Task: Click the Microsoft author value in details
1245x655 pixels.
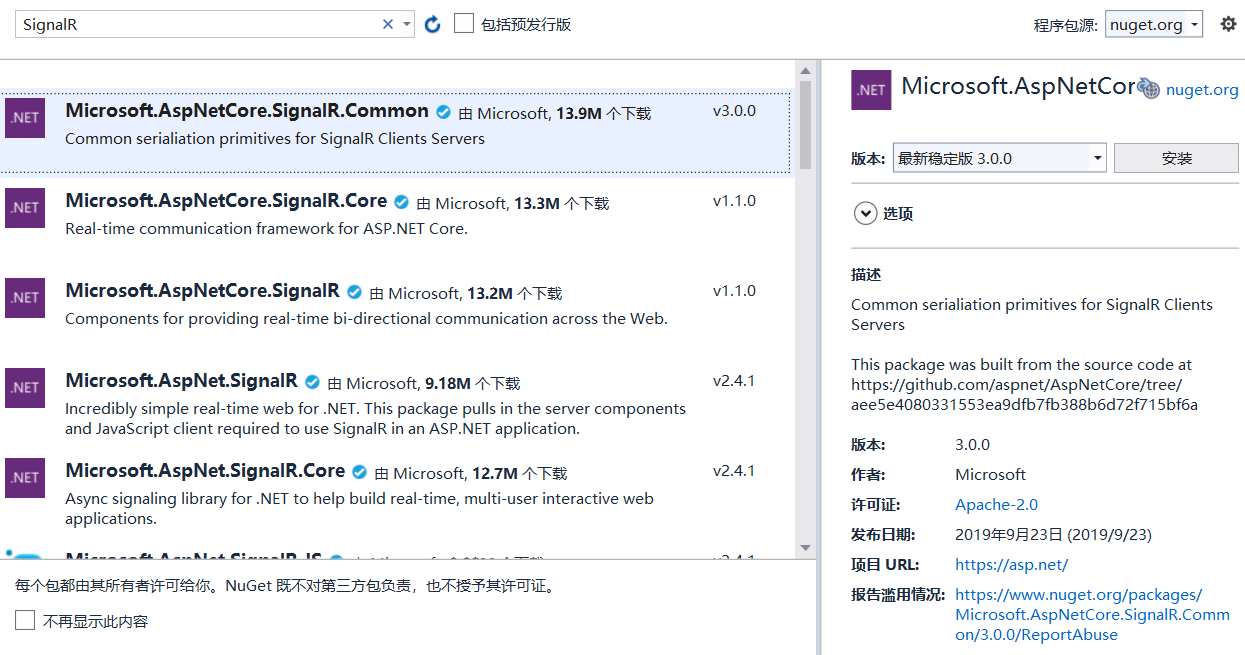Action: coord(990,474)
